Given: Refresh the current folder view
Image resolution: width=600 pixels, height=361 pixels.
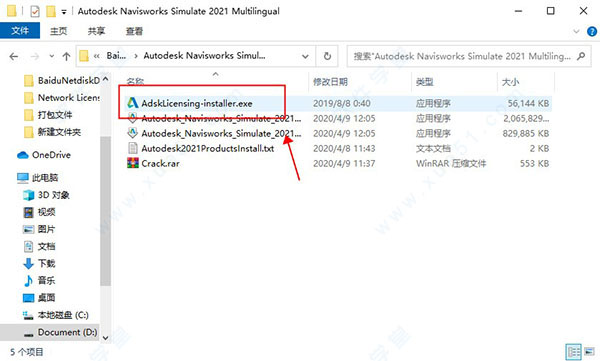Looking at the screenshot, I should (x=327, y=56).
